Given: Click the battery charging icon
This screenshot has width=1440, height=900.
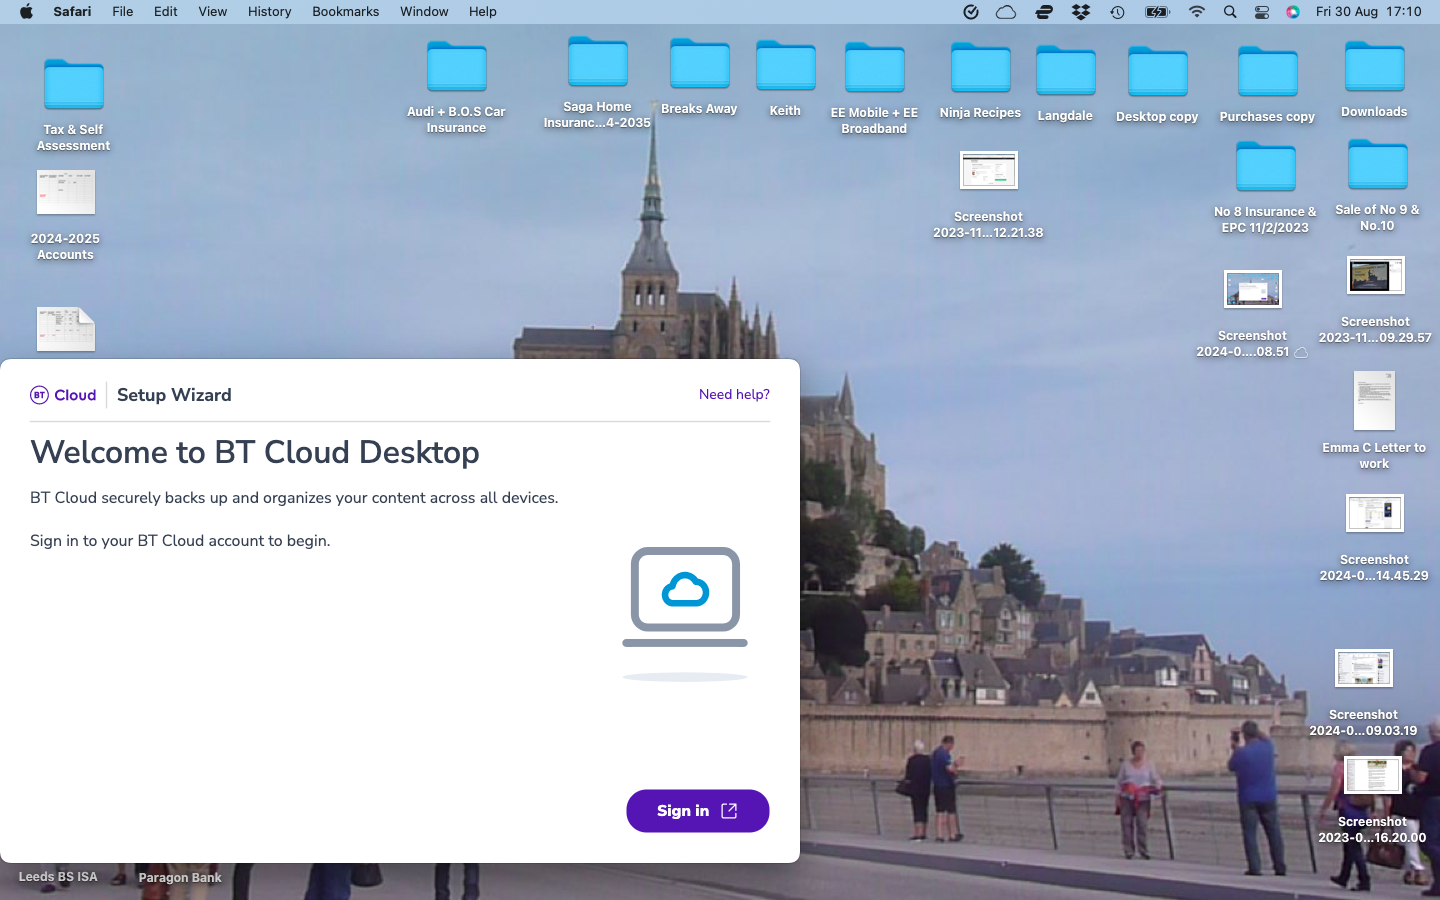Looking at the screenshot, I should click(x=1157, y=12).
